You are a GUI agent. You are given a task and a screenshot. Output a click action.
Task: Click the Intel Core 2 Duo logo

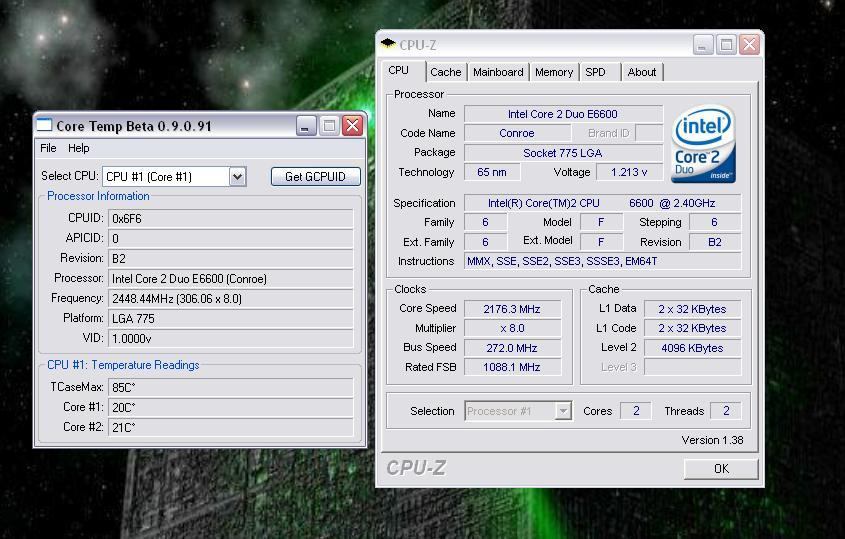(703, 143)
